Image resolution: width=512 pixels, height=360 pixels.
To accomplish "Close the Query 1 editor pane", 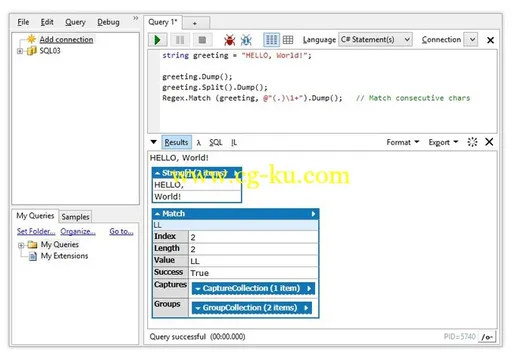I will coord(490,40).
